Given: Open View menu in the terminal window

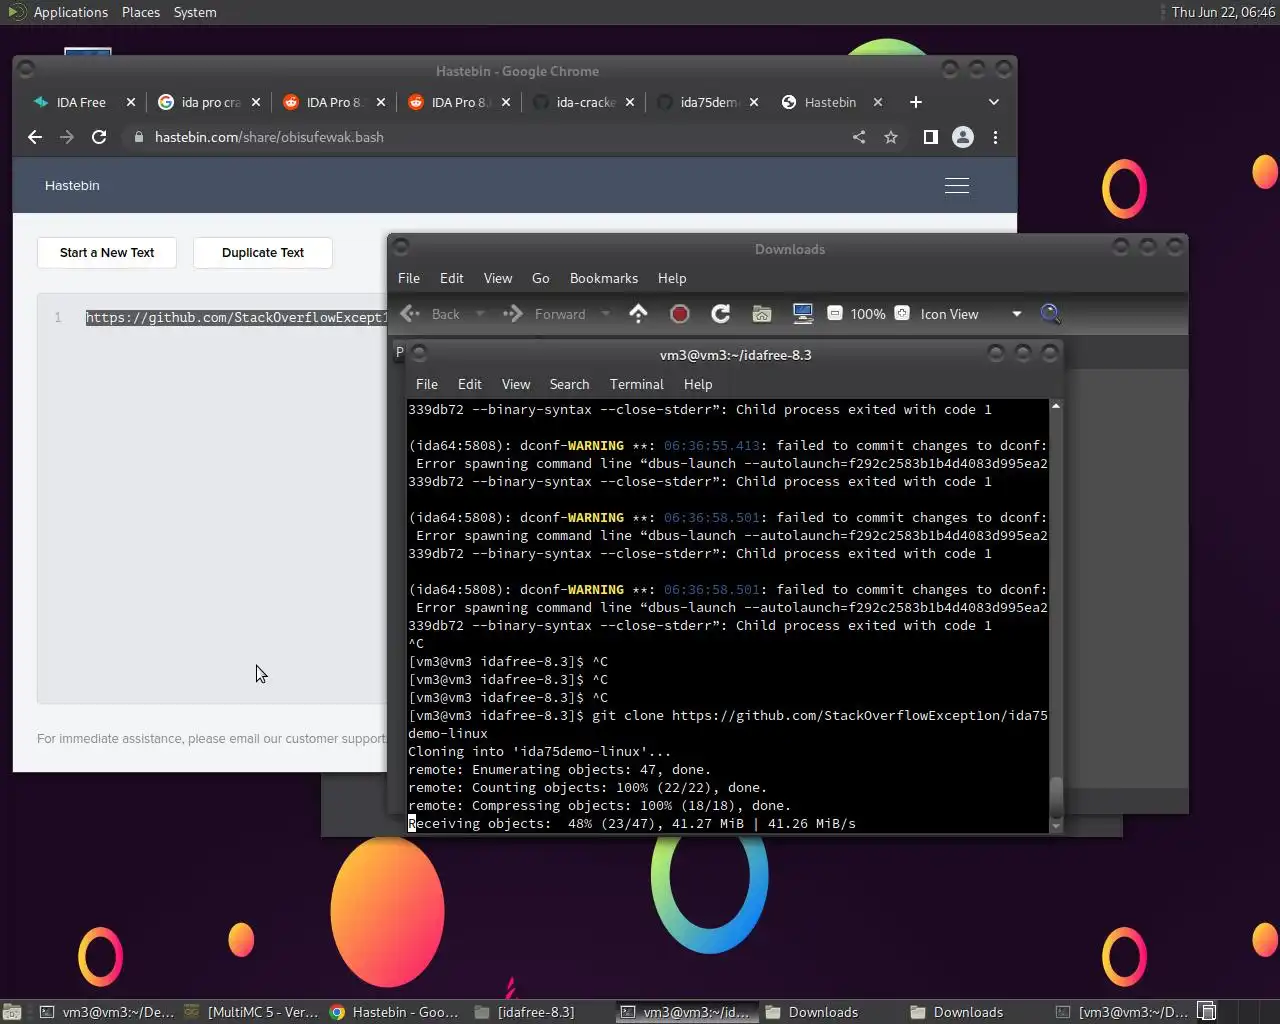Looking at the screenshot, I should 516,384.
